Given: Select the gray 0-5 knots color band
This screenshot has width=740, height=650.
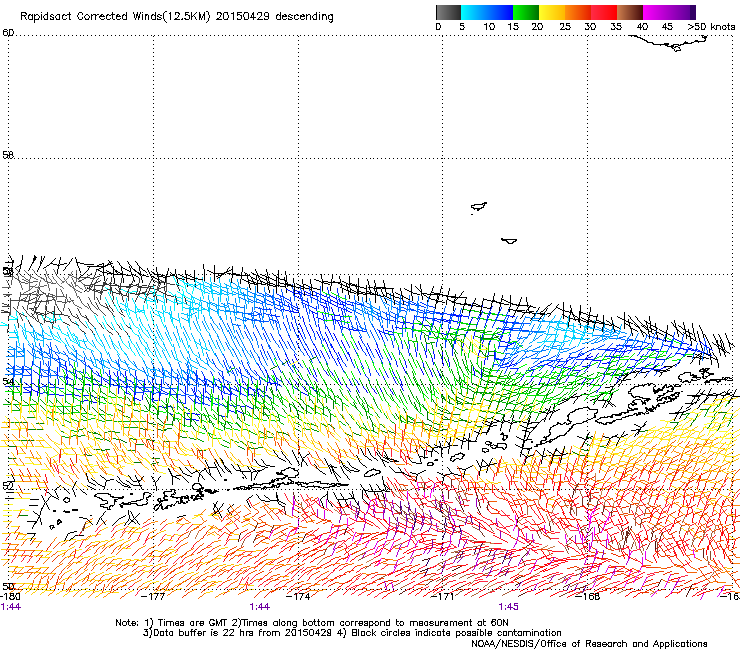Looking at the screenshot, I should pos(448,12).
